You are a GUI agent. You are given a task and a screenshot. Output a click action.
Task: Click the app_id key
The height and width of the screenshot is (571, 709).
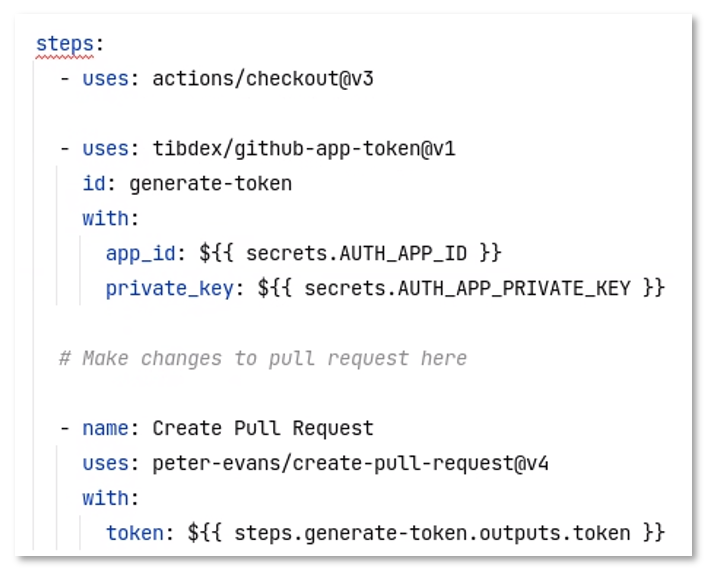pos(138,254)
